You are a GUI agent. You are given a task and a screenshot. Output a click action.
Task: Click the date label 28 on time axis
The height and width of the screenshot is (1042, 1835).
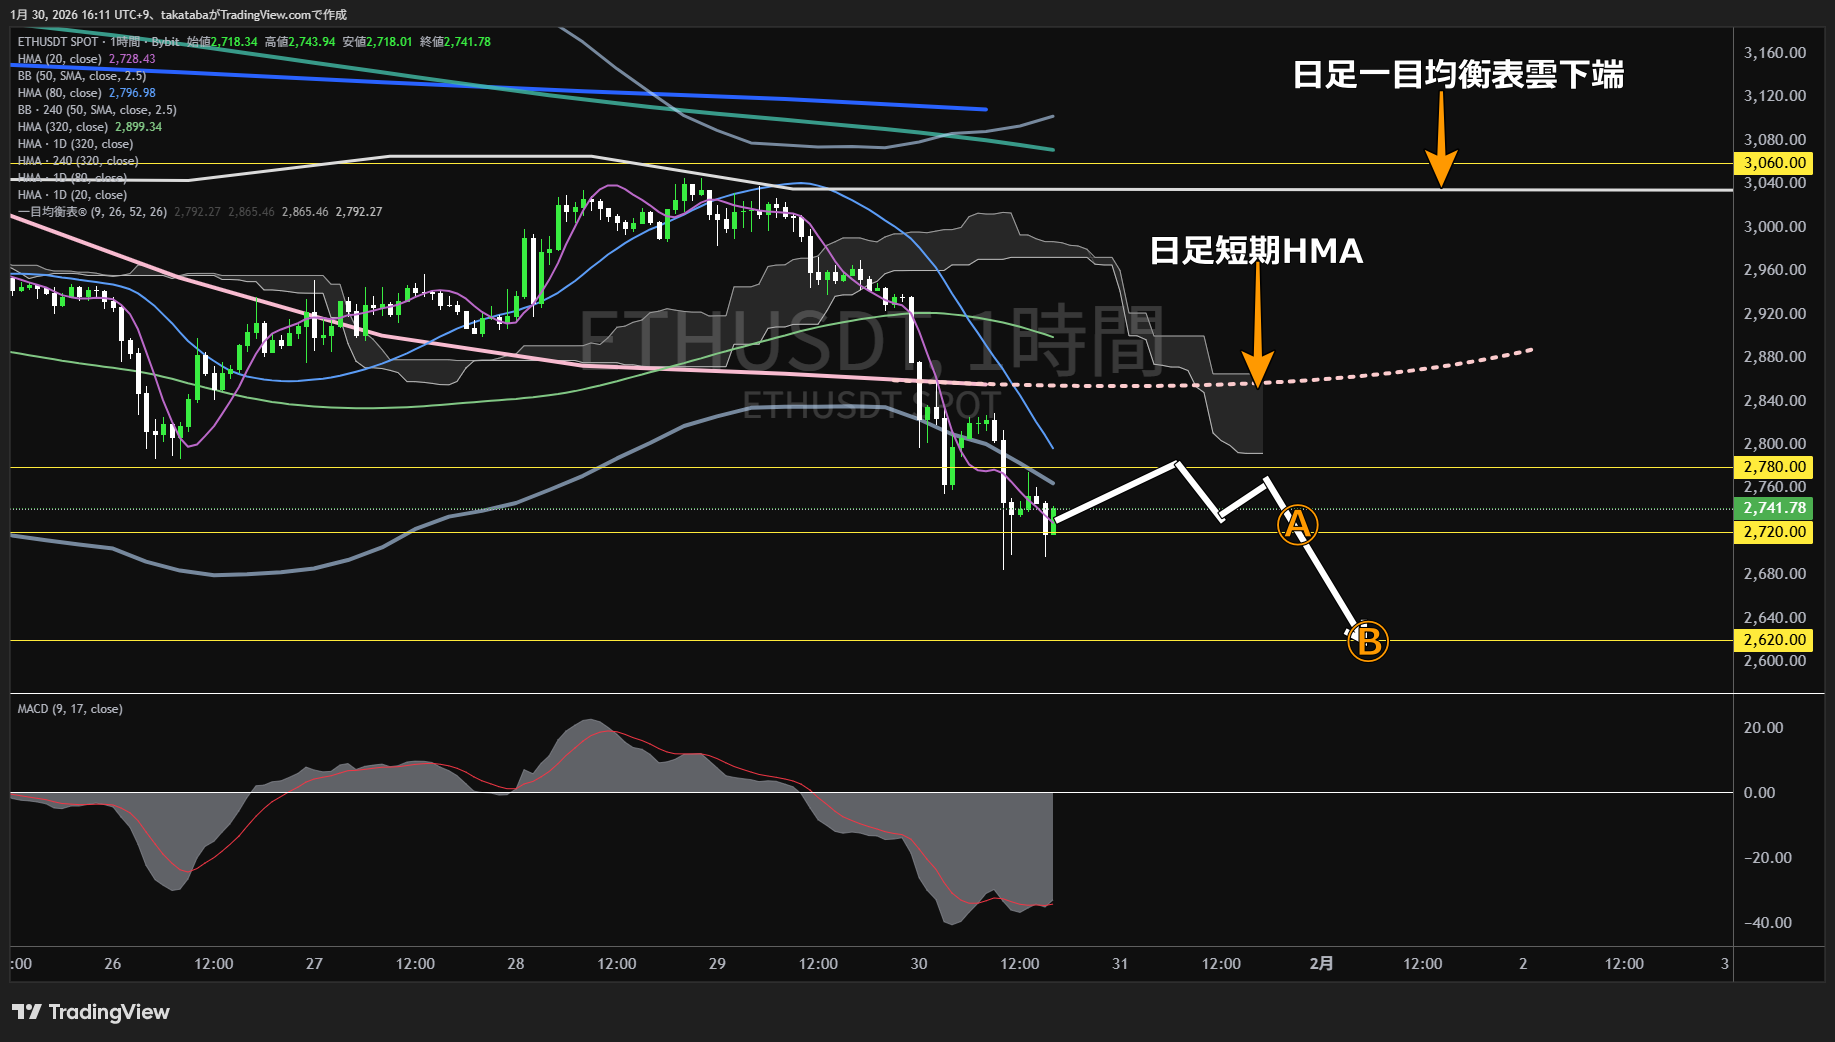point(516,964)
